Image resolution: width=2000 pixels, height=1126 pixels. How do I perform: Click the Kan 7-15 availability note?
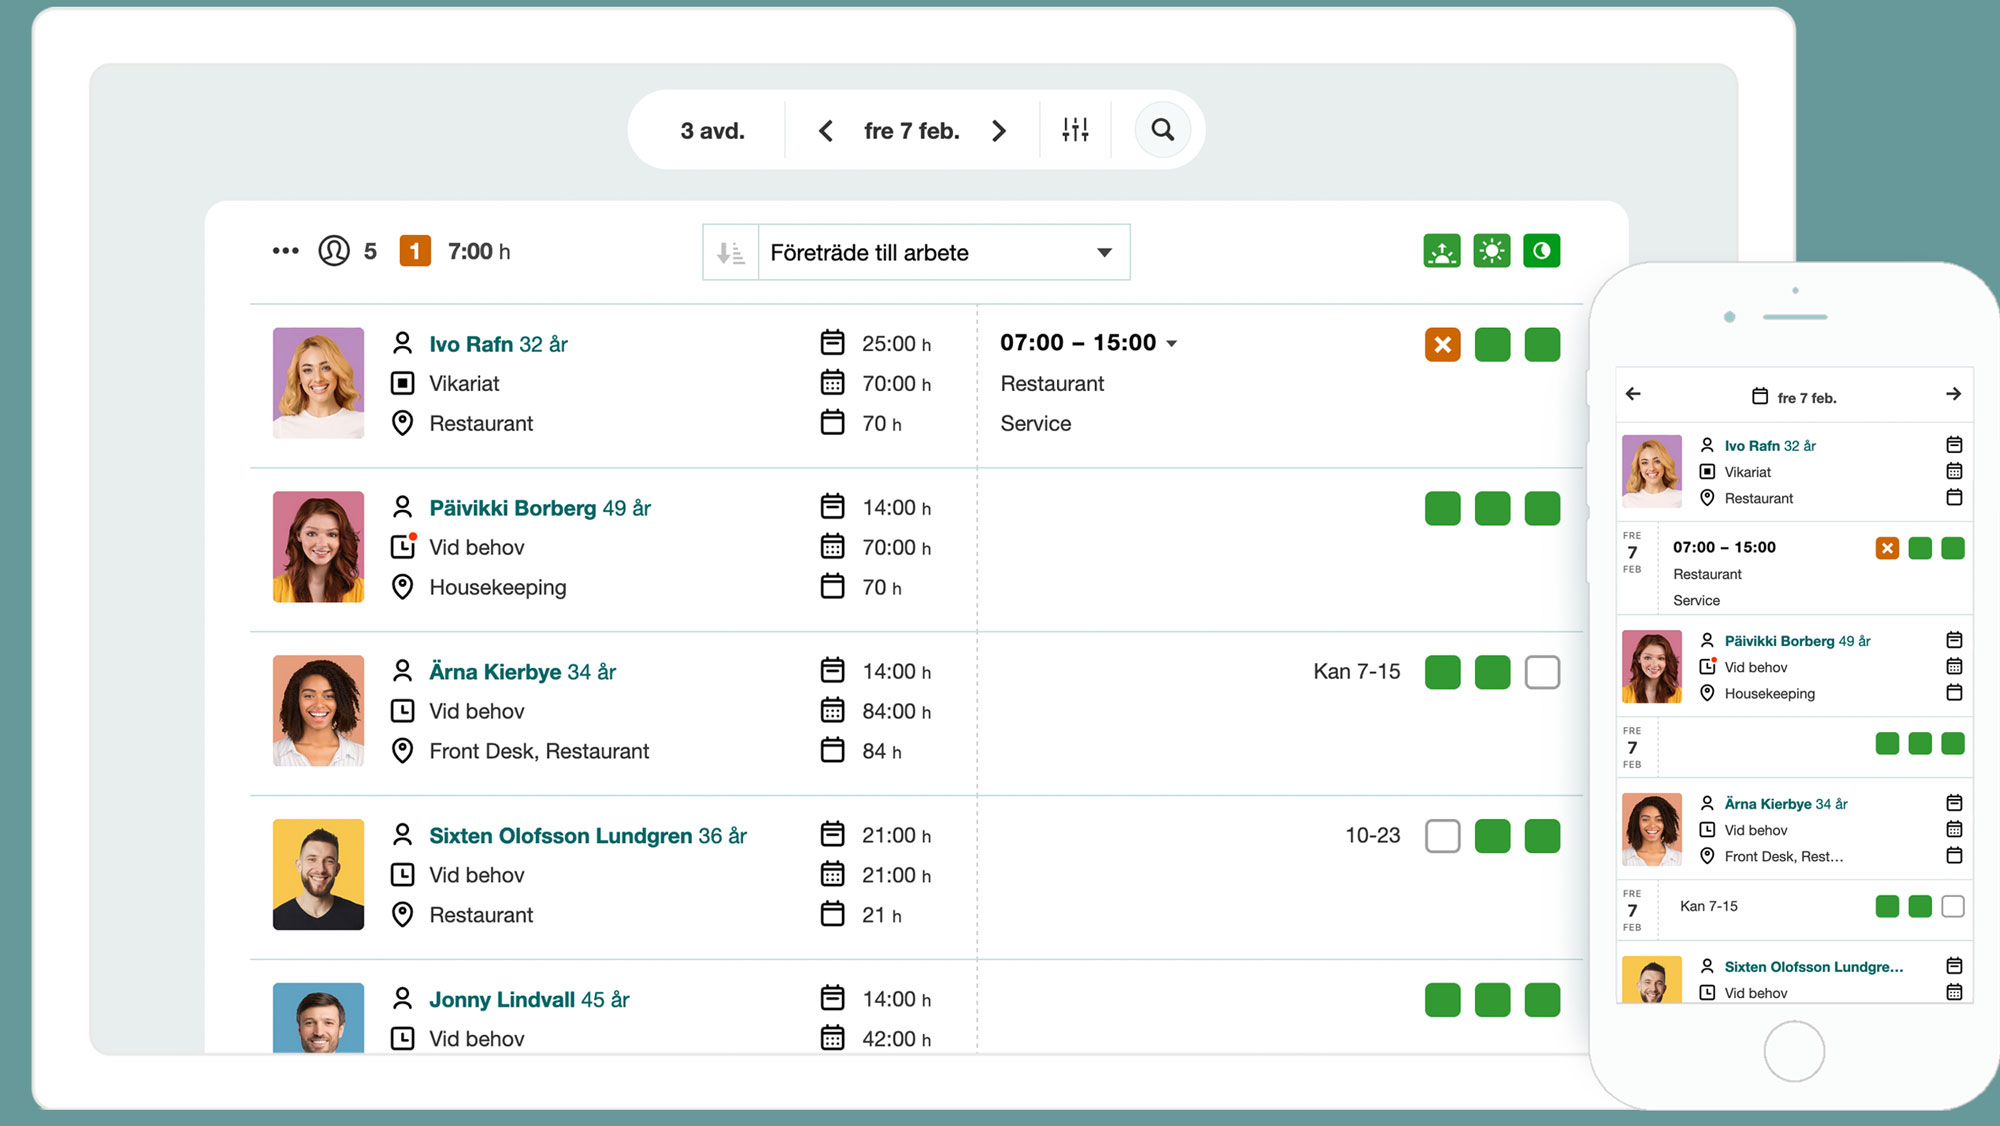1356,672
